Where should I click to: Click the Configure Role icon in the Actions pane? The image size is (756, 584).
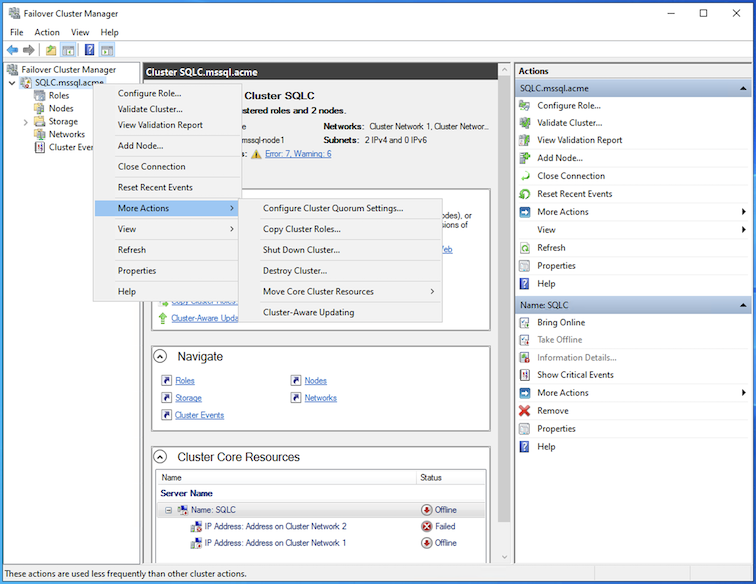tap(525, 106)
